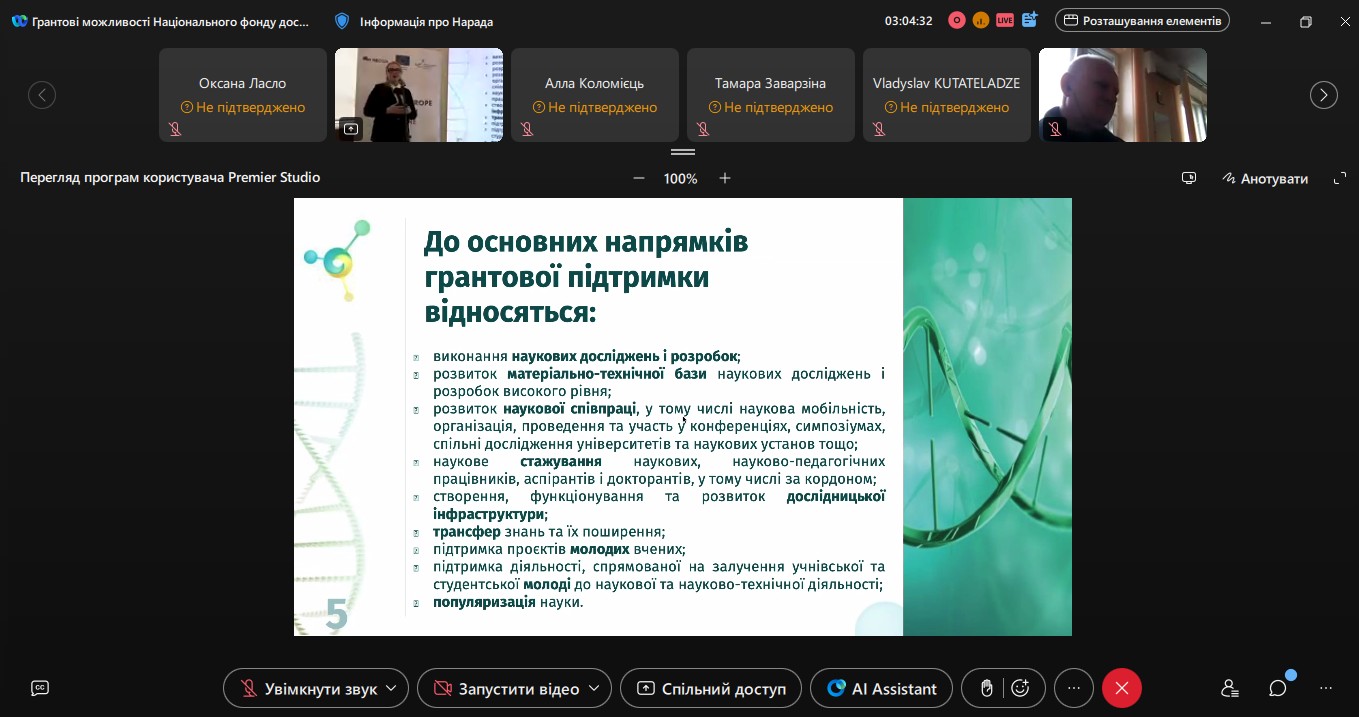Open the chat panel icon
Viewport: 1359px width, 717px height.
pos(1277,688)
